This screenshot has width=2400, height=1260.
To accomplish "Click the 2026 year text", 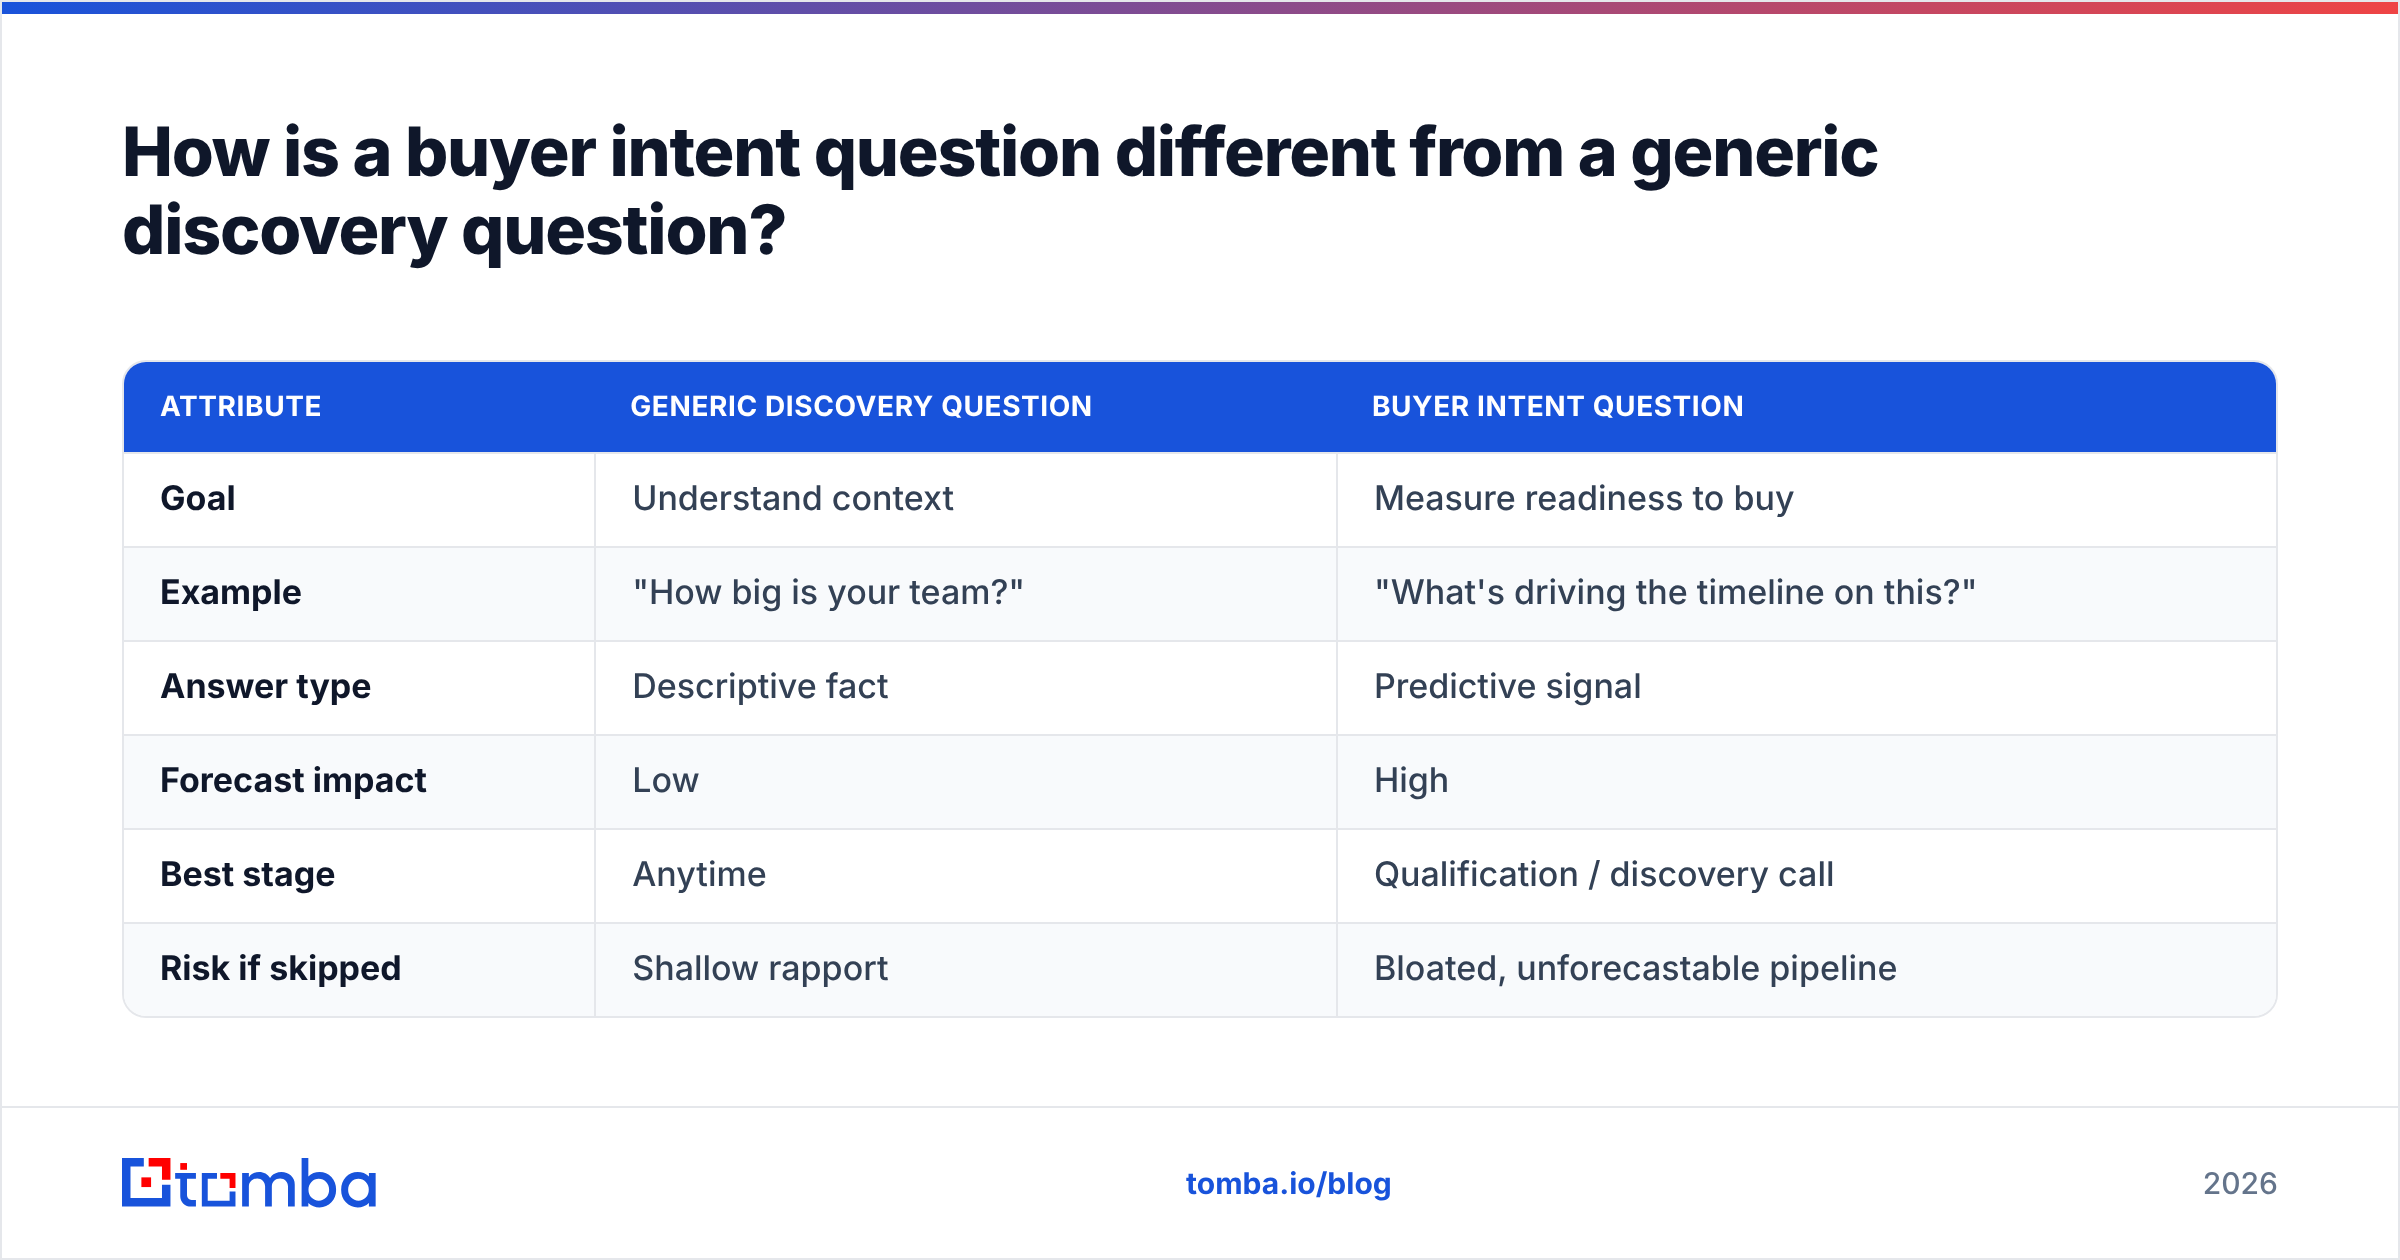I will (x=2240, y=1184).
